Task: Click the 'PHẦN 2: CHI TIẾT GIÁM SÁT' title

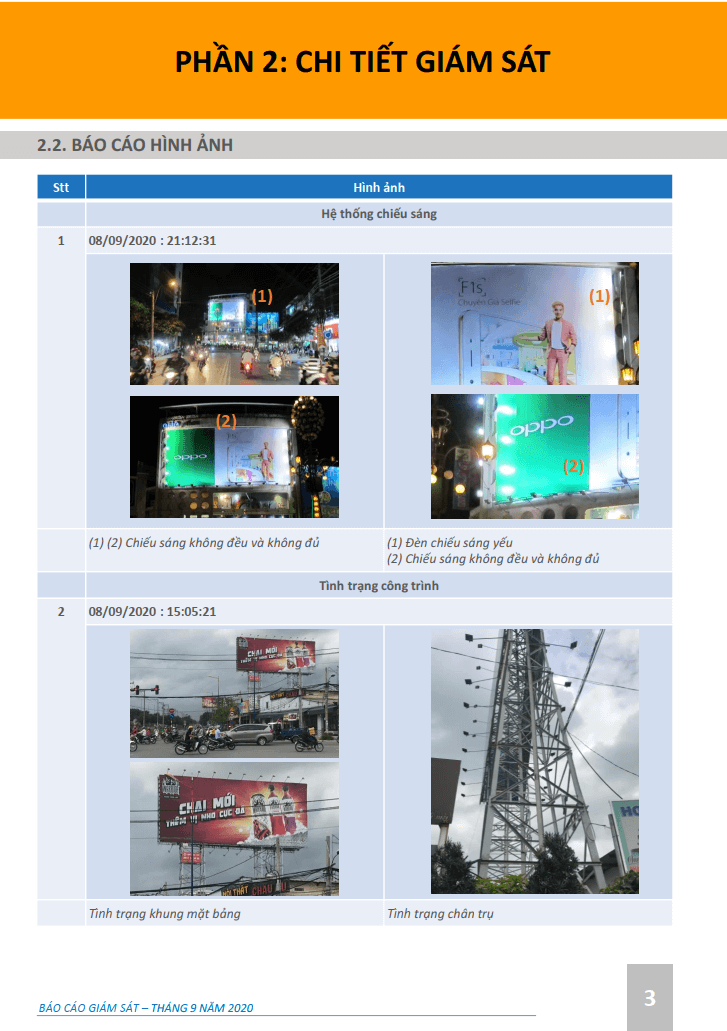Action: point(362,61)
